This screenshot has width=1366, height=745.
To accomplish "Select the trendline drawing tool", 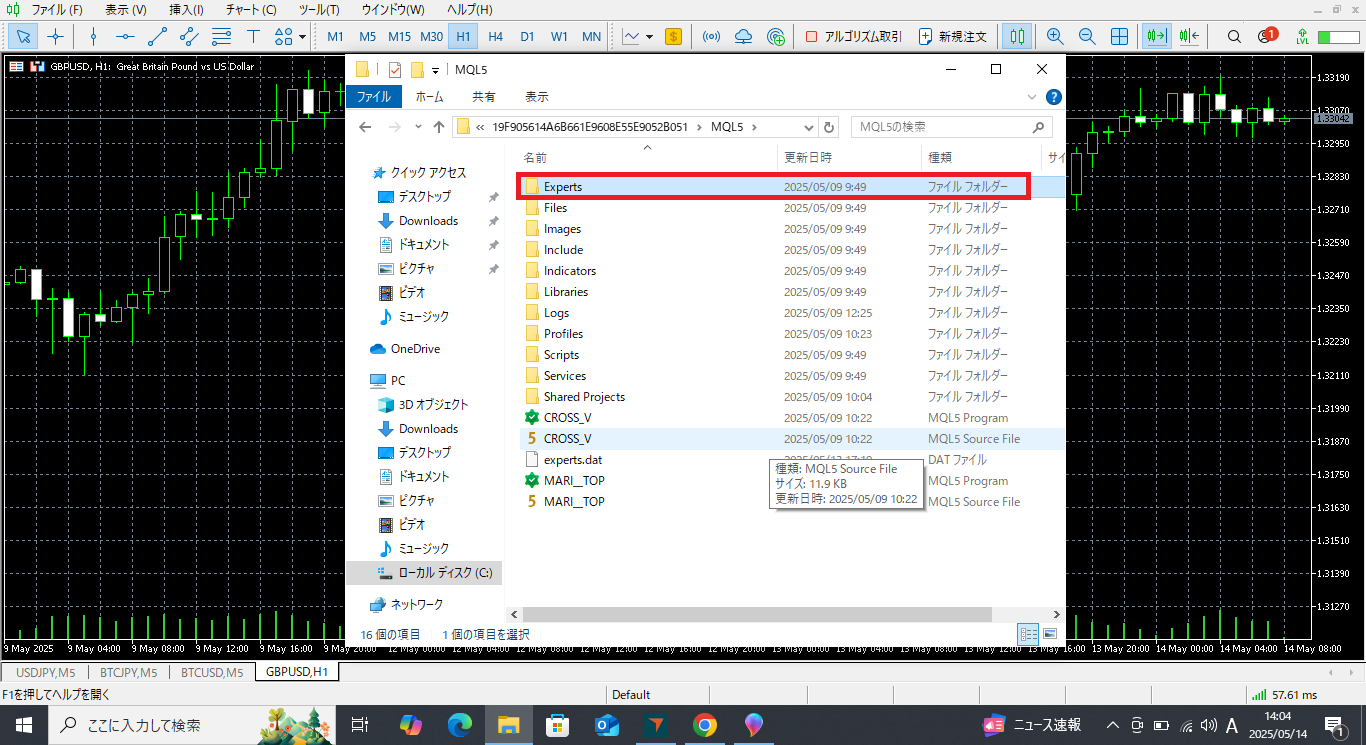I will (x=157, y=37).
